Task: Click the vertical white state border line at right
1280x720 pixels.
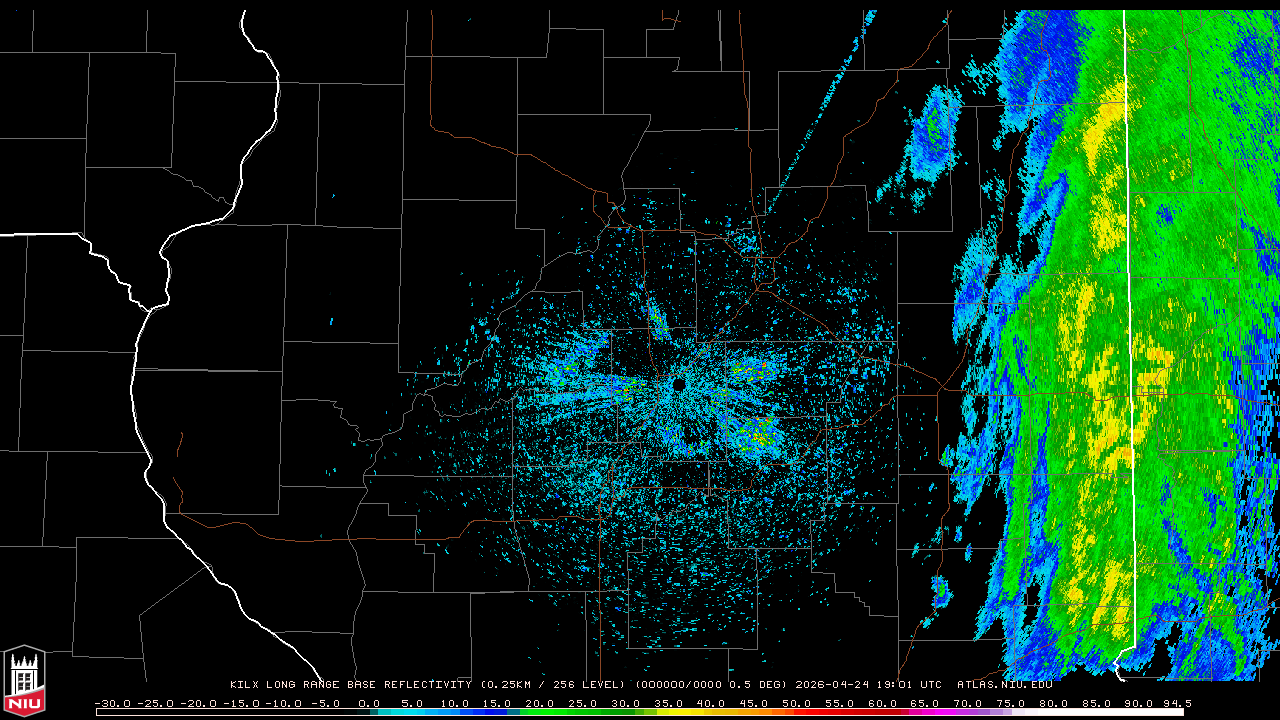Action: [x=1127, y=300]
